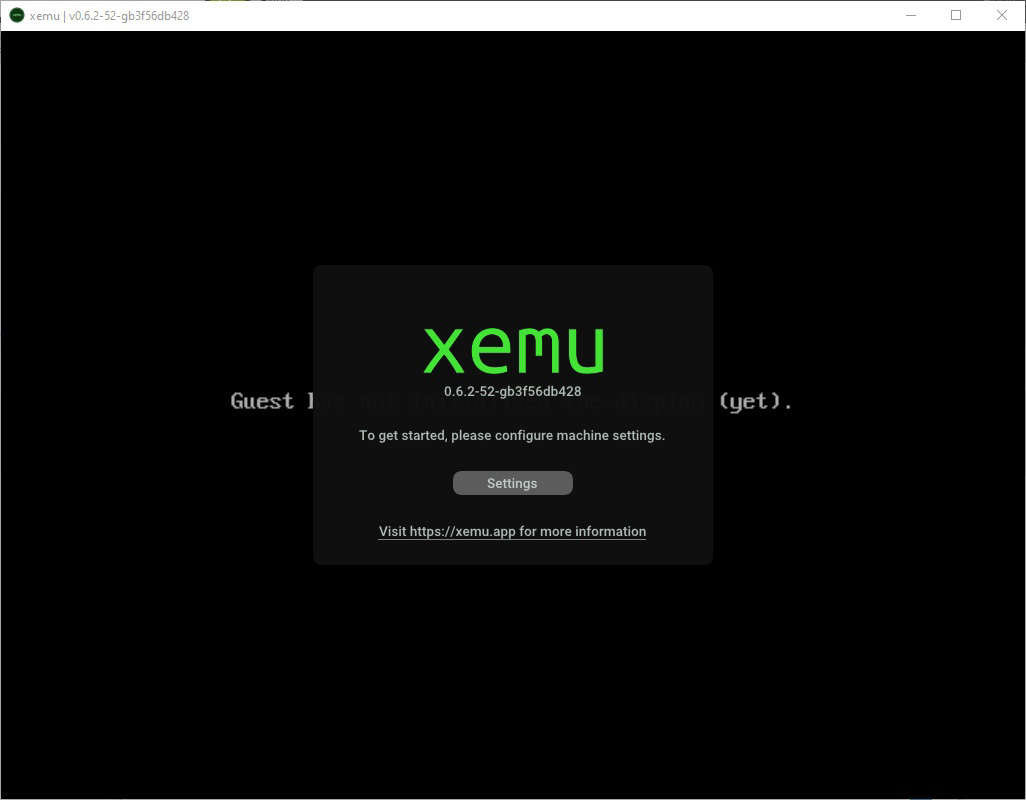Click the xemu app icon in title bar

click(x=17, y=15)
